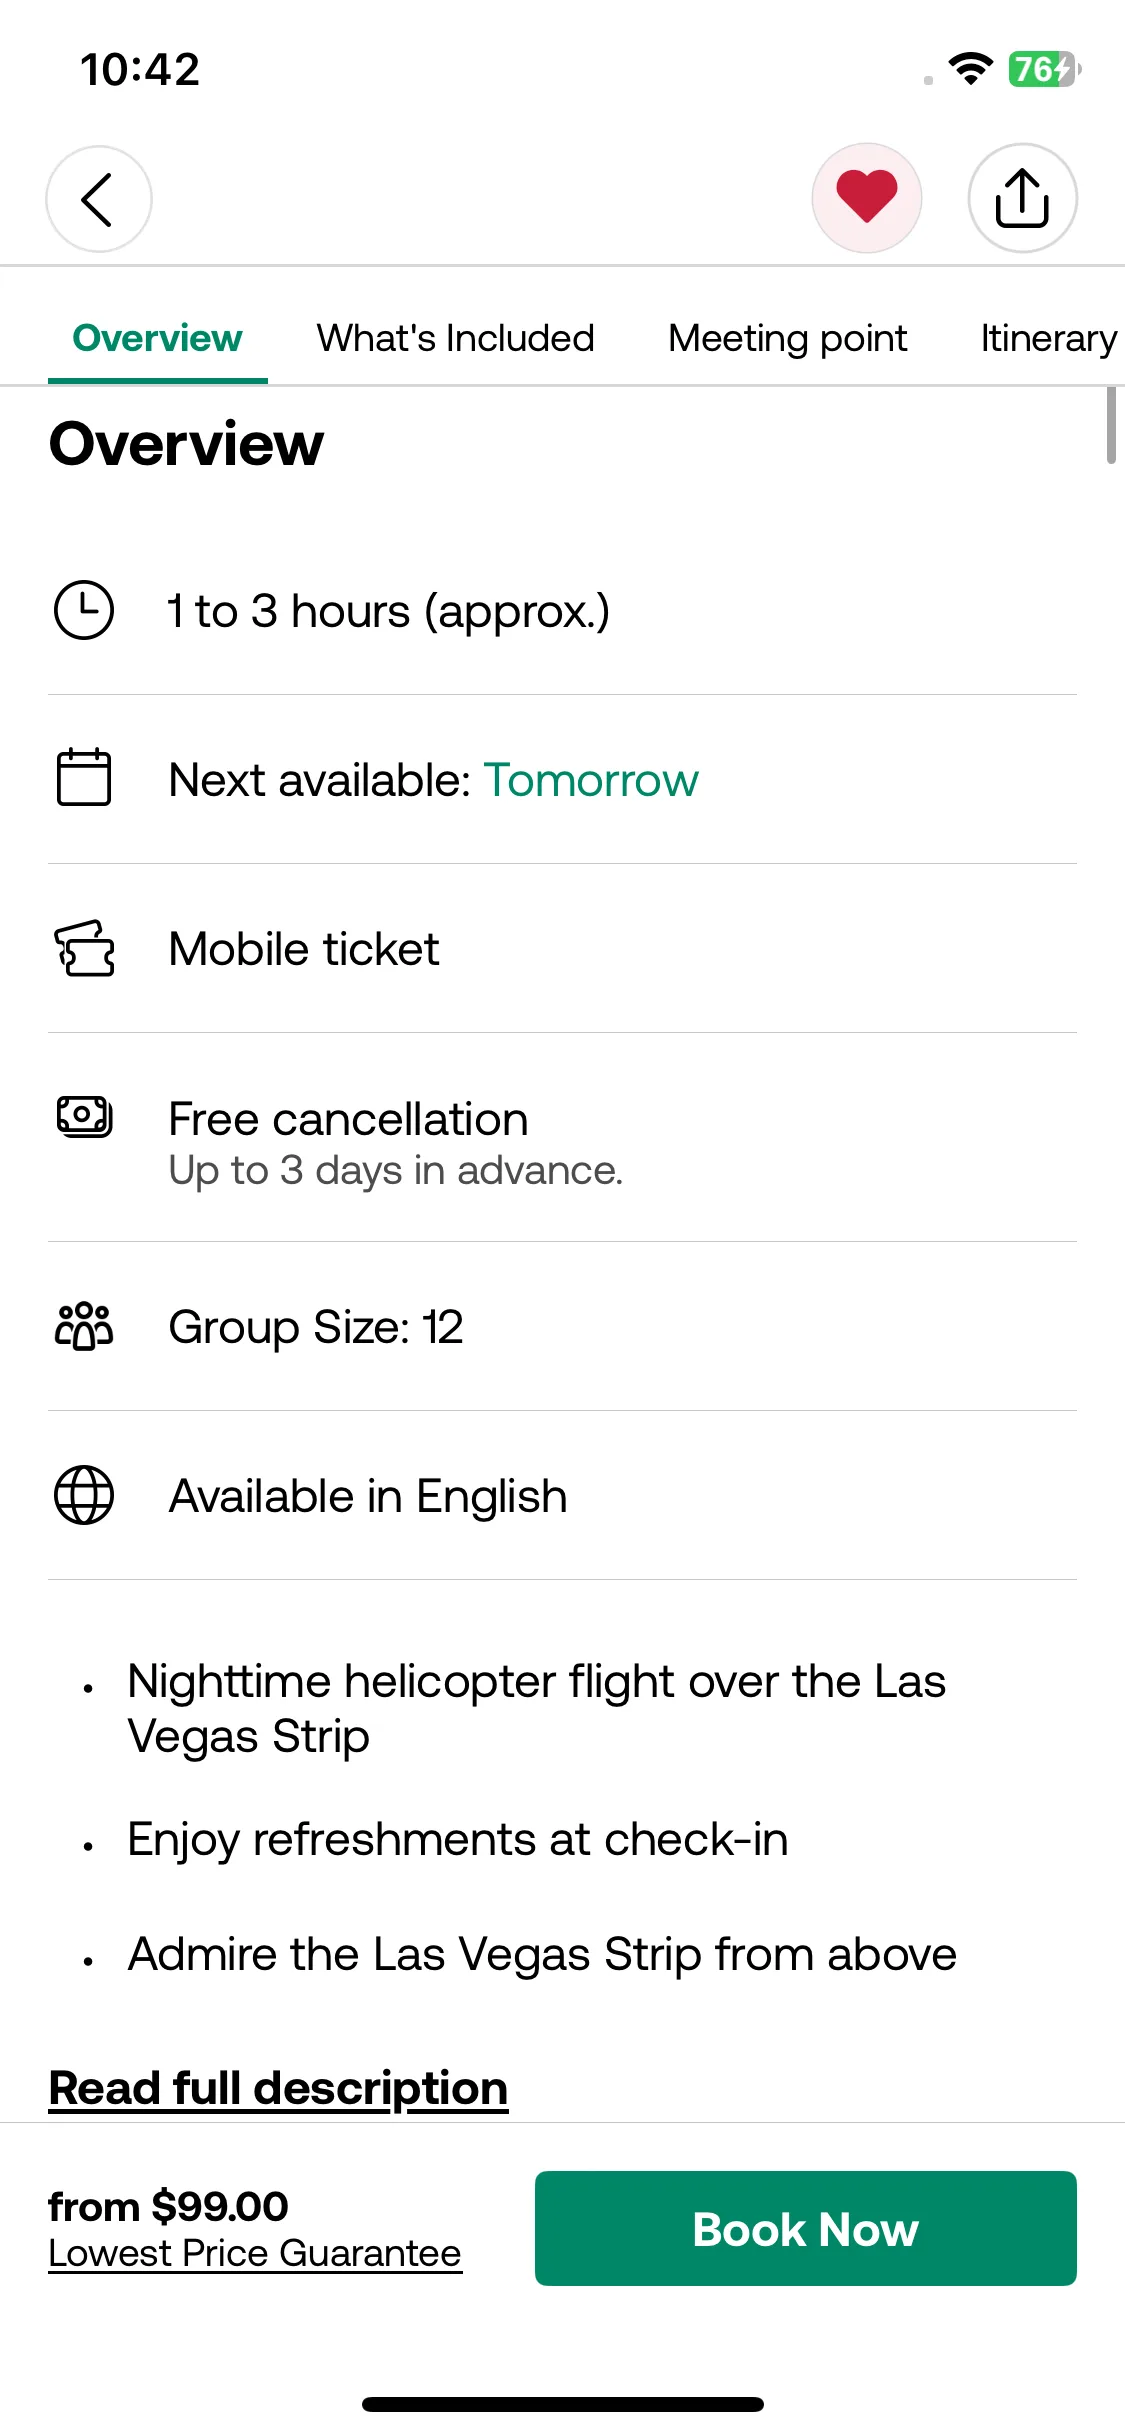Switch to What's Included tab
The image size is (1125, 2436).
456,338
